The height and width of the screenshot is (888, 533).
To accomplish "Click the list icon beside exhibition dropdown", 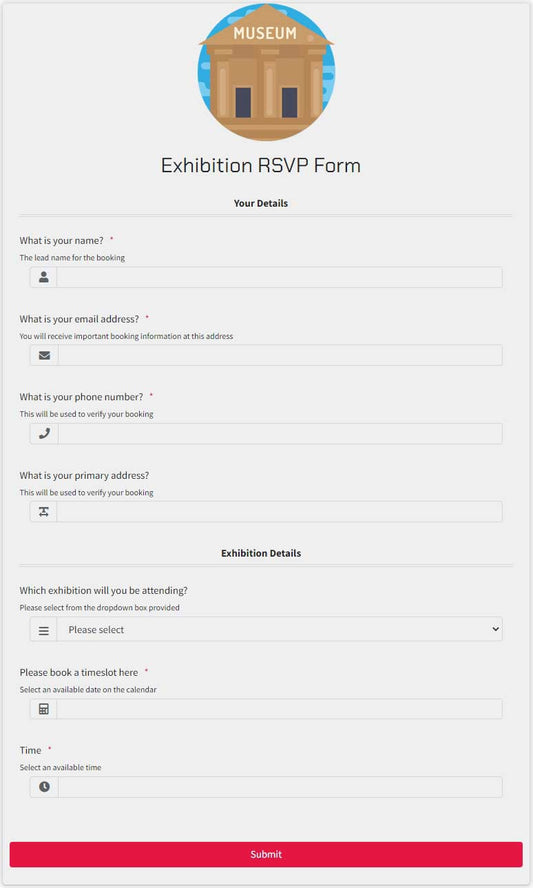I will pyautogui.click(x=44, y=630).
